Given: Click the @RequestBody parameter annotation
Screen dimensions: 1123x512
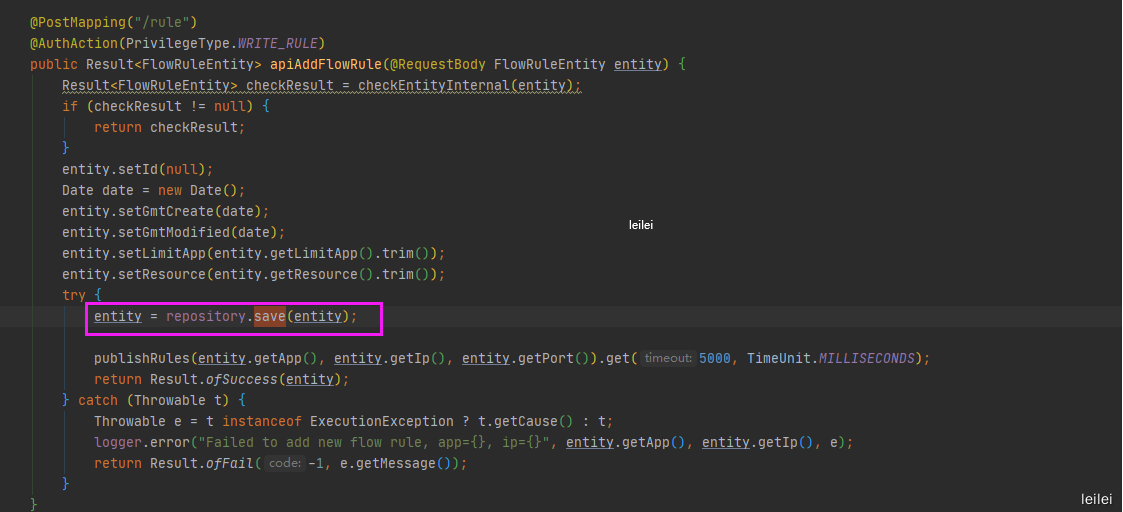Looking at the screenshot, I should (438, 64).
